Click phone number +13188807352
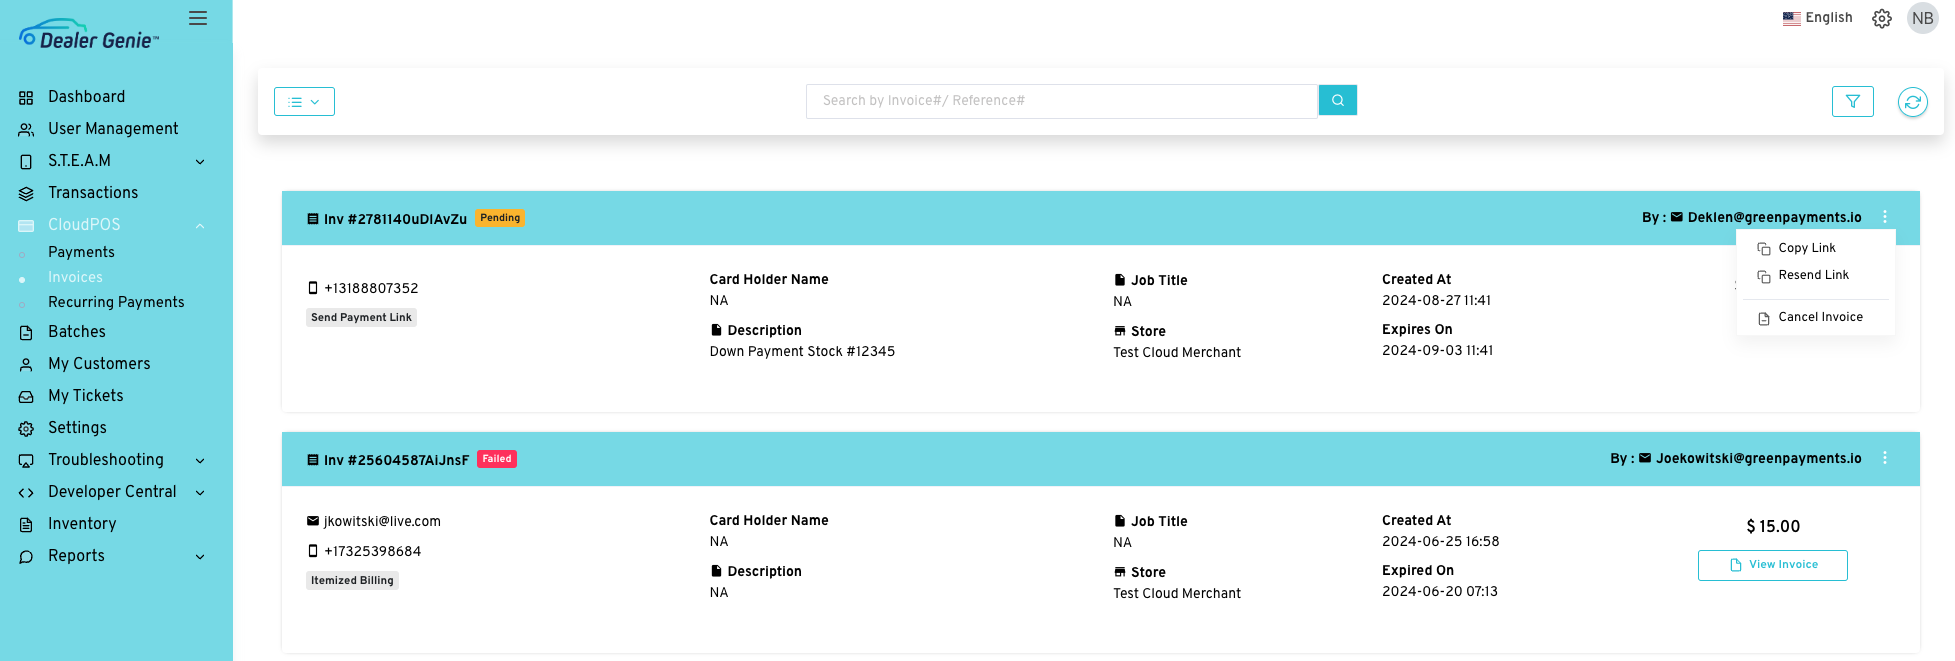1955x661 pixels. (x=371, y=288)
